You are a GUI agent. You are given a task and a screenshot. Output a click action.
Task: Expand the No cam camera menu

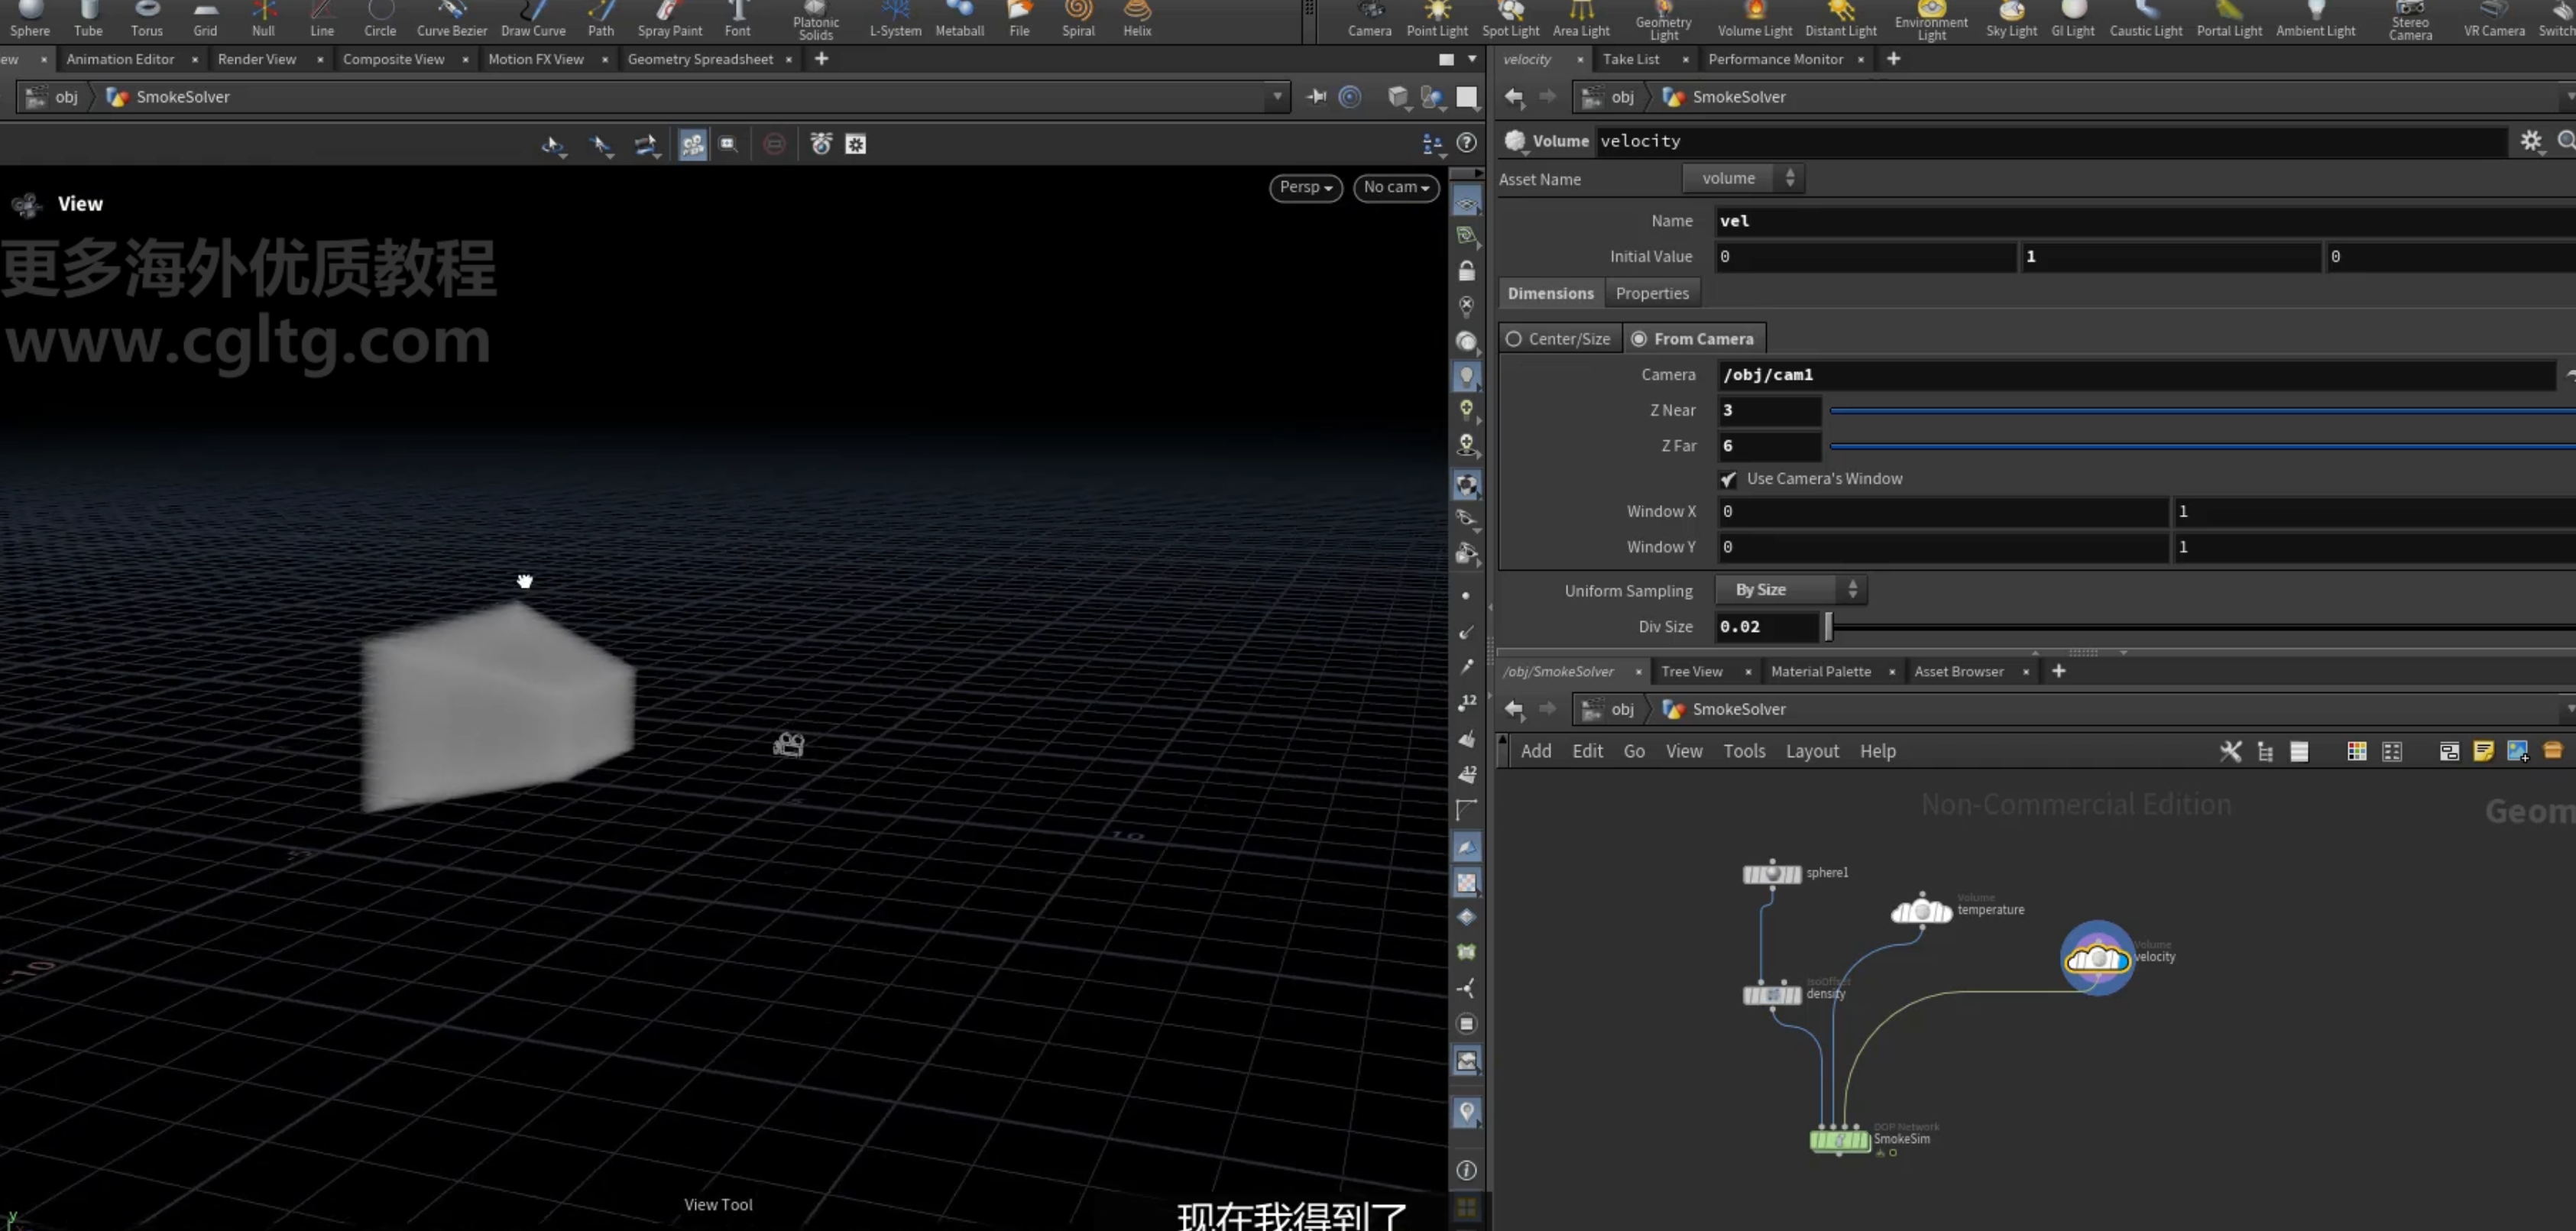click(x=1396, y=187)
